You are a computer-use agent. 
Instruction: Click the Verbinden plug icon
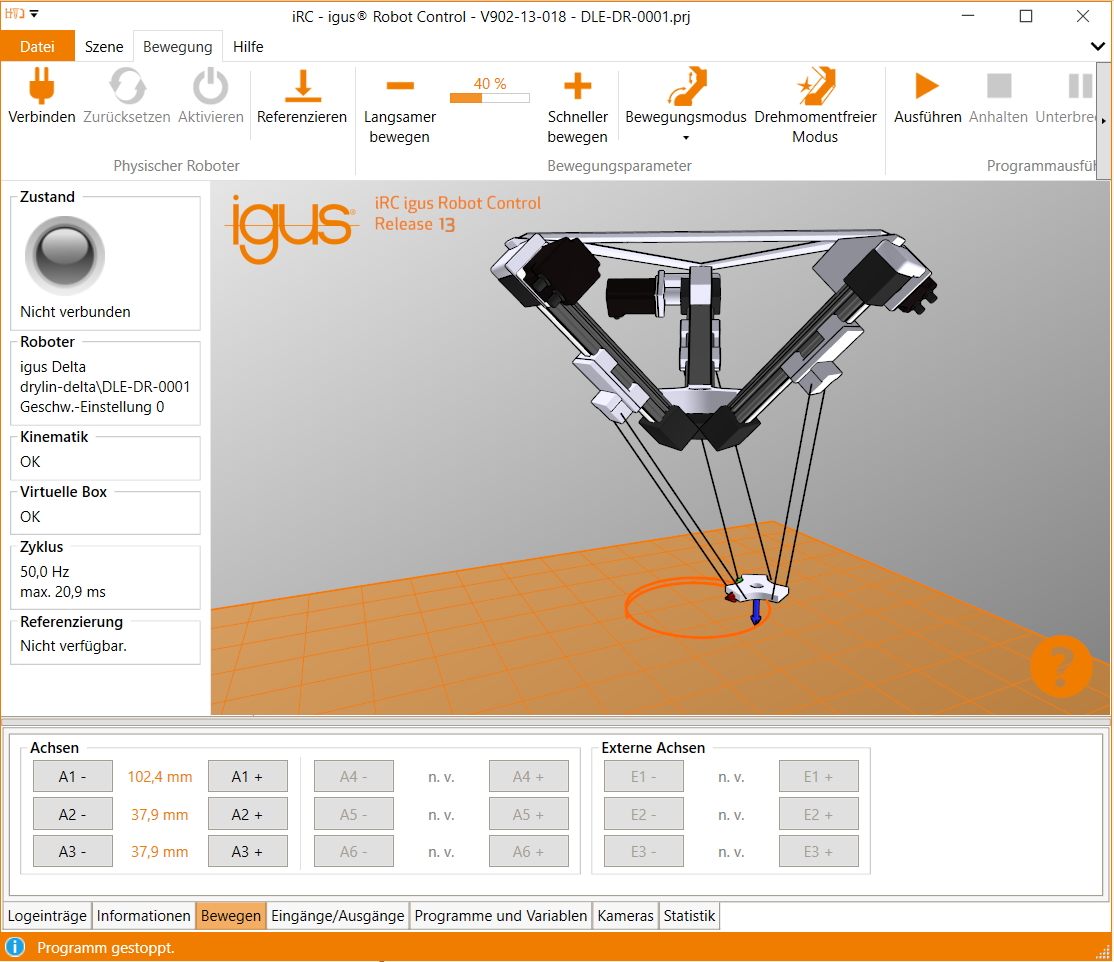[41, 88]
